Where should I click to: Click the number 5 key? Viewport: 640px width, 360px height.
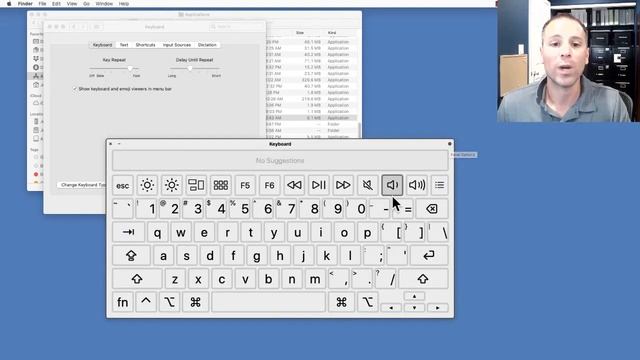[239, 209]
